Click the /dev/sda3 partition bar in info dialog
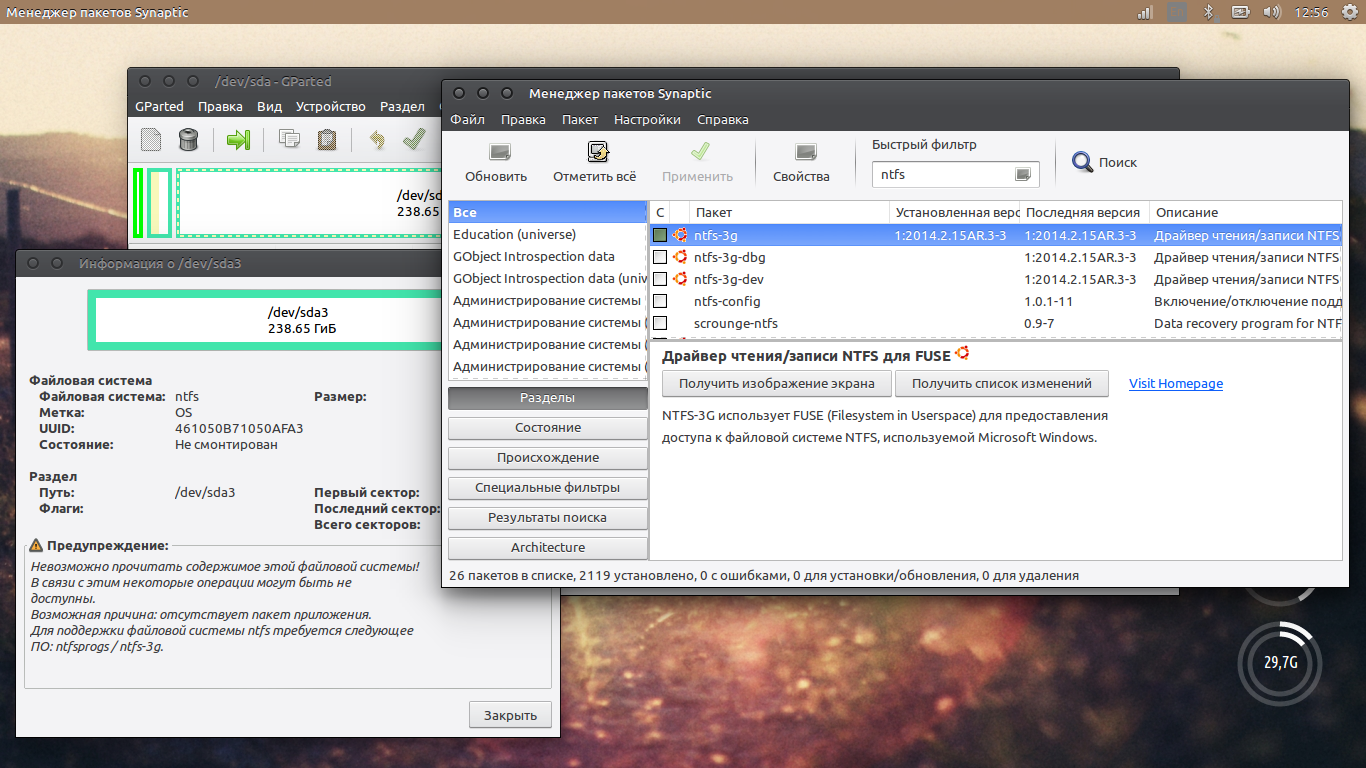 tap(264, 320)
